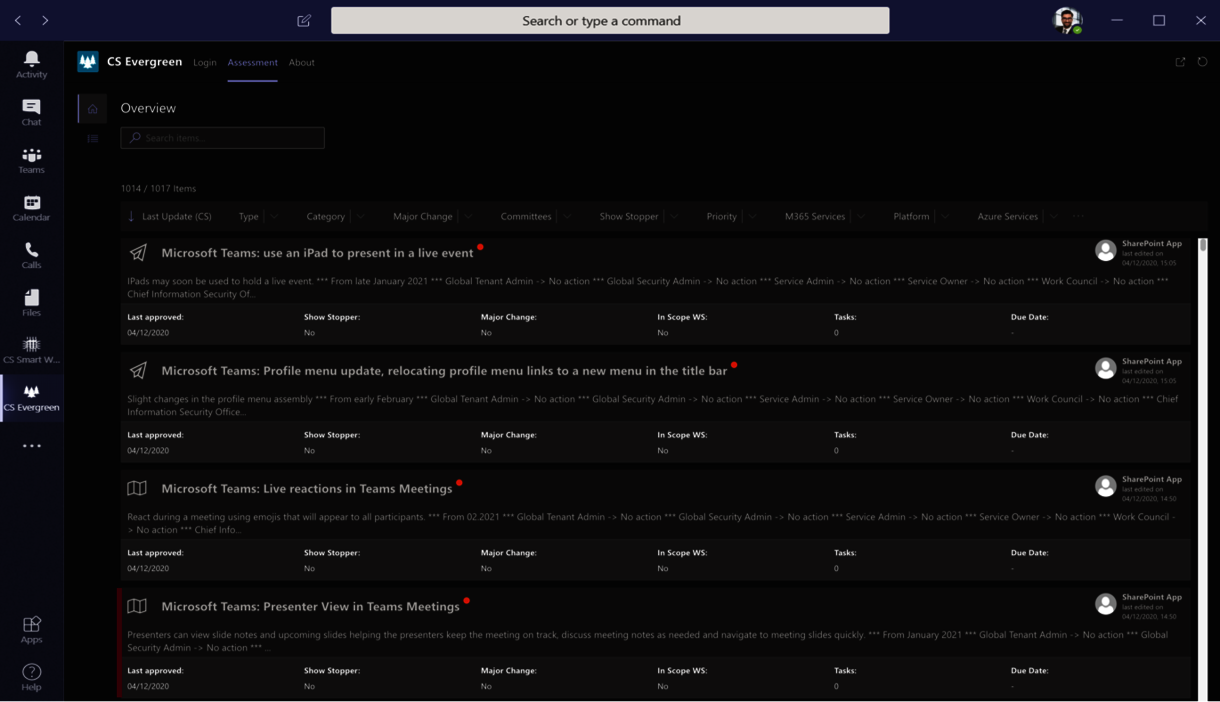Open more apps ellipsis in sidebar
This screenshot has width=1220, height=702.
(x=31, y=446)
